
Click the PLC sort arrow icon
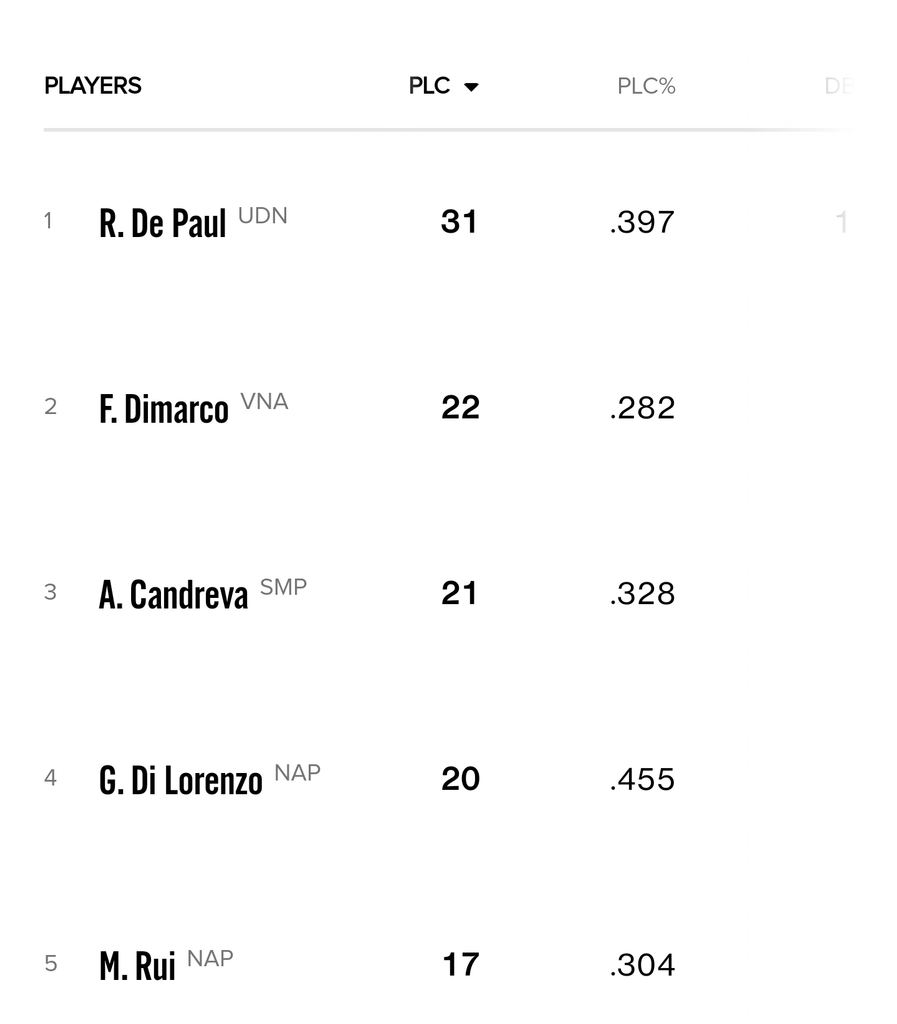pos(471,87)
